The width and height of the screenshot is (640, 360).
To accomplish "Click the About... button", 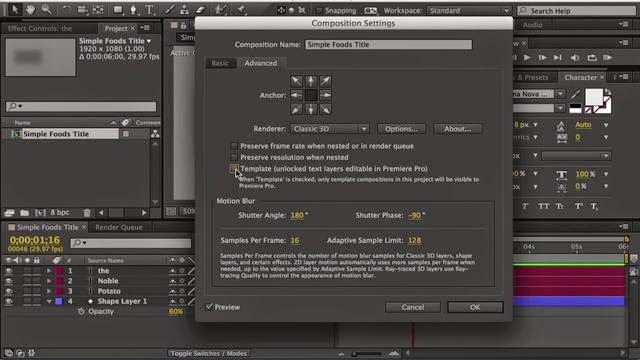I will pyautogui.click(x=458, y=129).
